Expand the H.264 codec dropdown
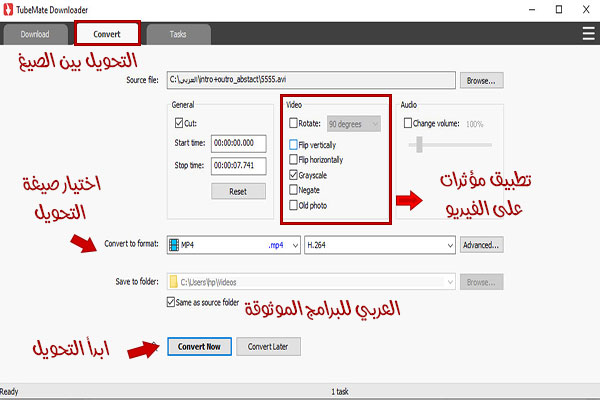 [380, 245]
